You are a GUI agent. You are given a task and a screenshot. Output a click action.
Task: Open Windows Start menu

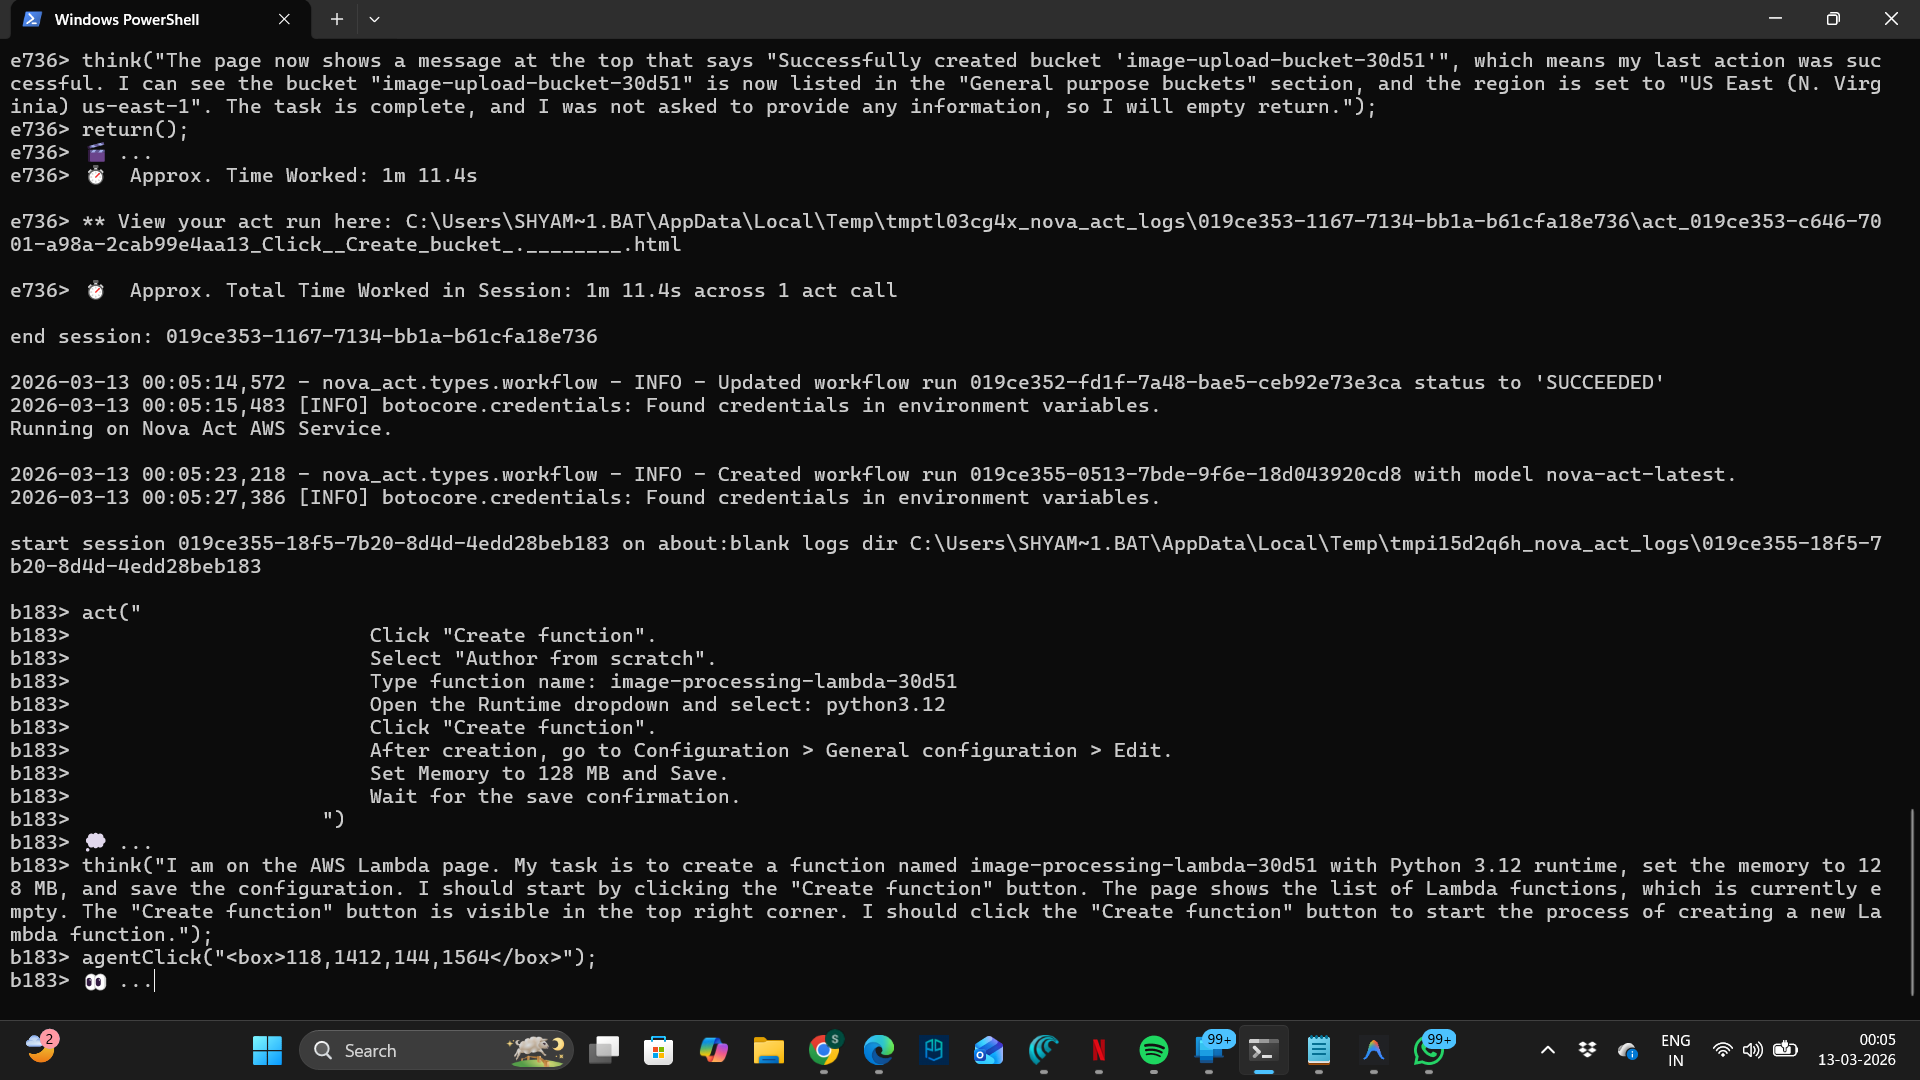pyautogui.click(x=267, y=1050)
